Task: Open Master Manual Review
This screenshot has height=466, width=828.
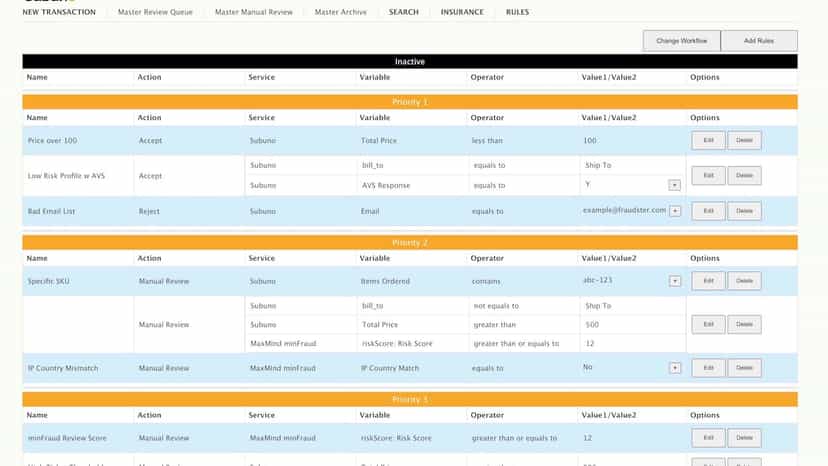Action: [x=253, y=12]
